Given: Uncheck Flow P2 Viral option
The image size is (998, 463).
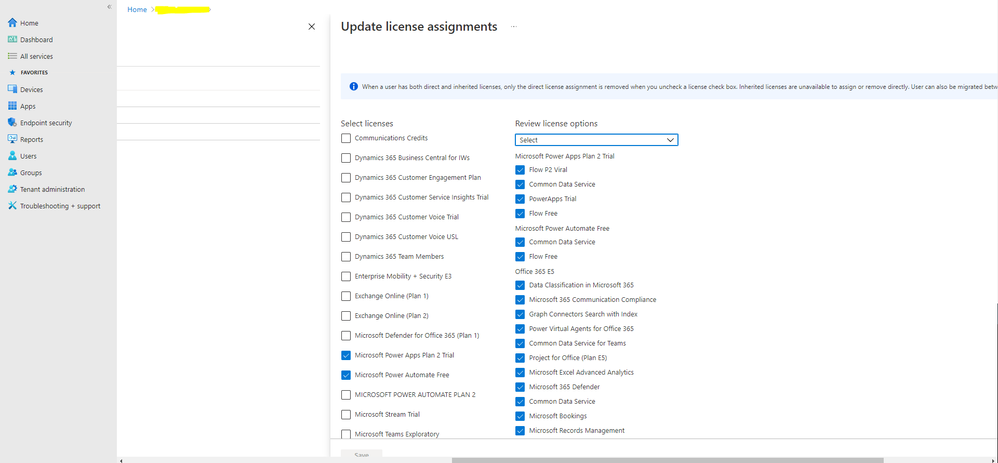Looking at the screenshot, I should [x=520, y=170].
